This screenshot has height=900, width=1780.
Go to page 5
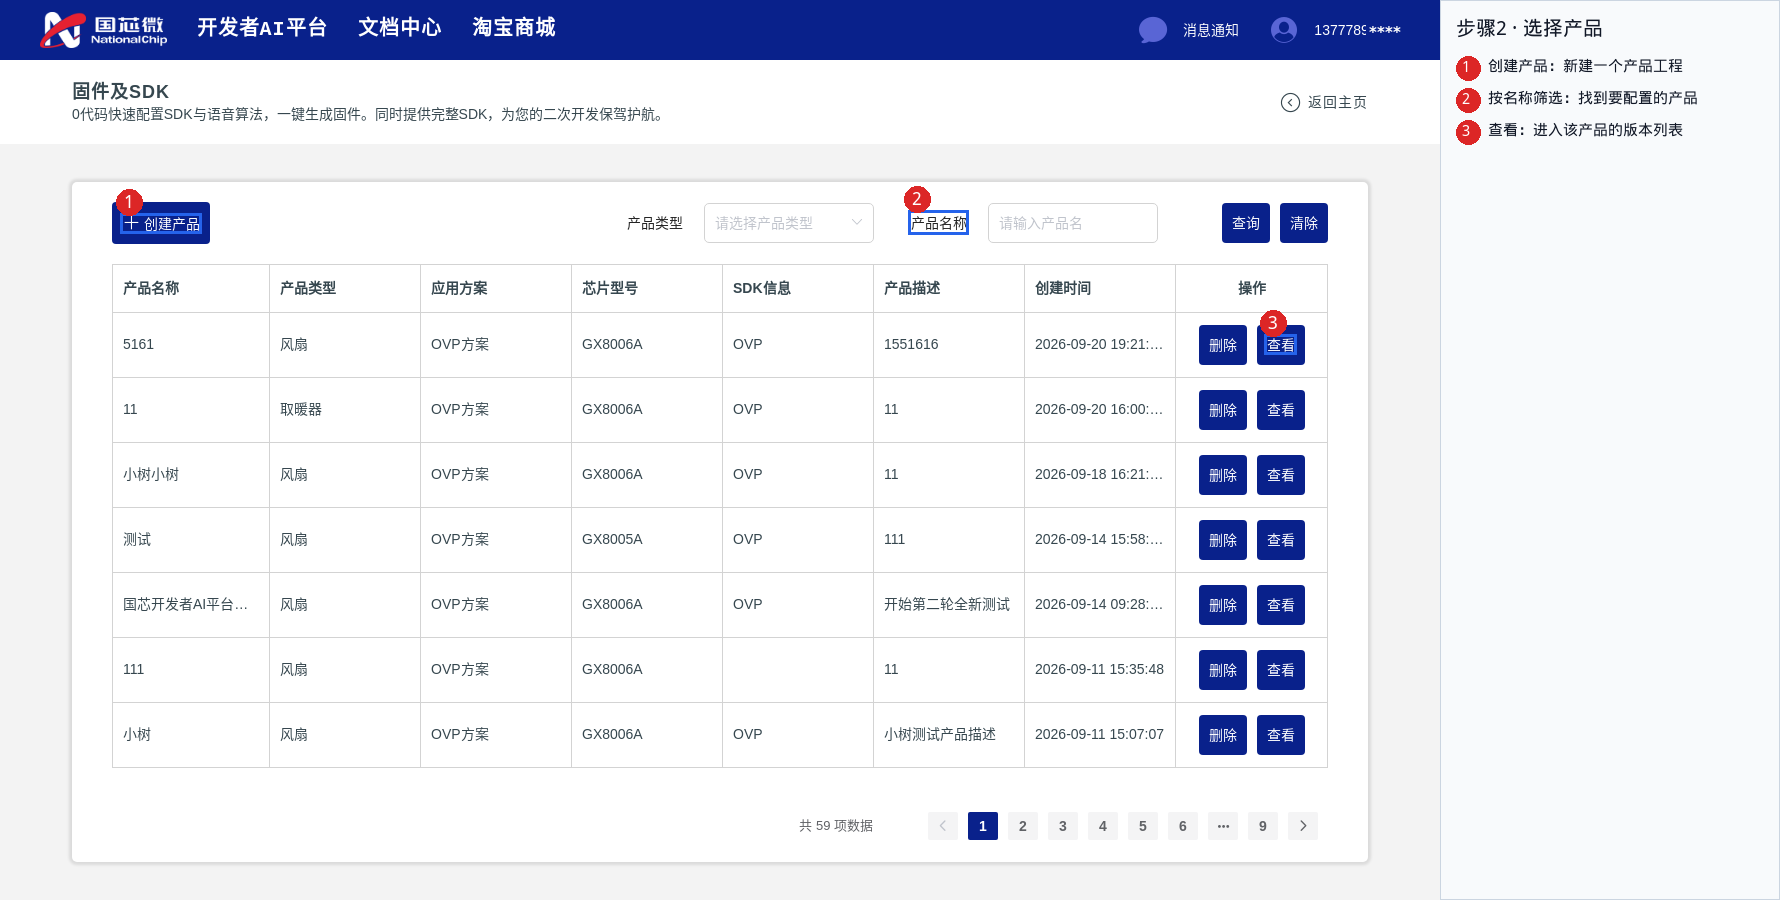pos(1143,826)
